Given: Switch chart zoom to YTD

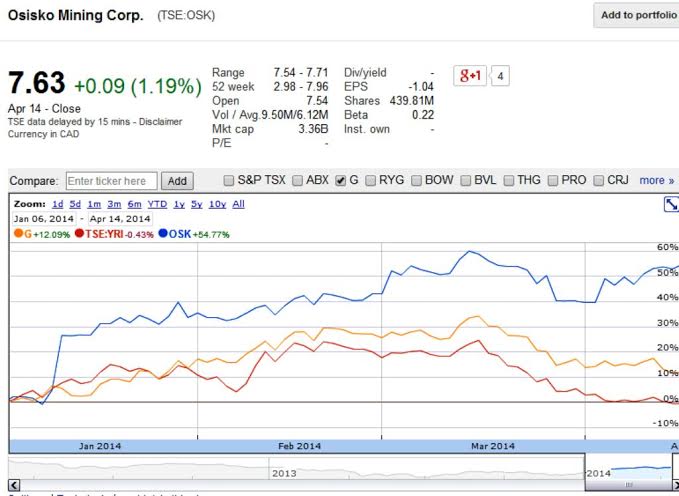Looking at the screenshot, I should click(x=157, y=204).
